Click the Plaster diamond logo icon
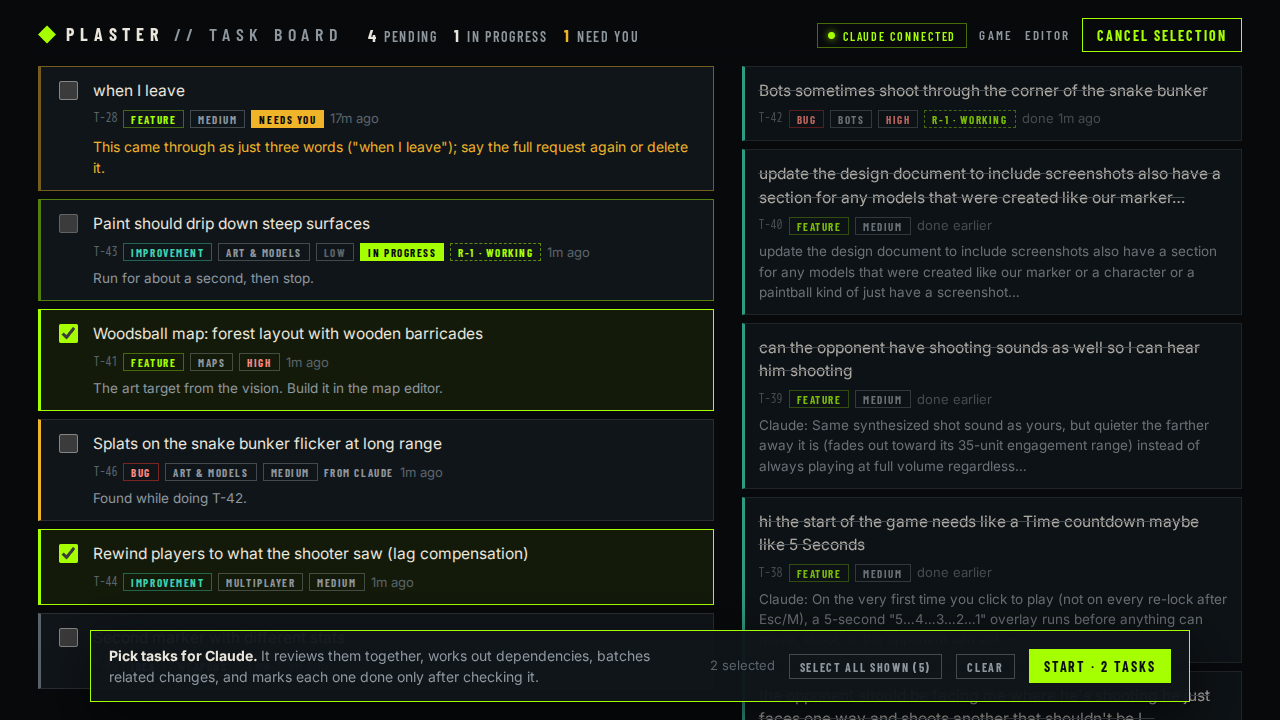 point(47,35)
